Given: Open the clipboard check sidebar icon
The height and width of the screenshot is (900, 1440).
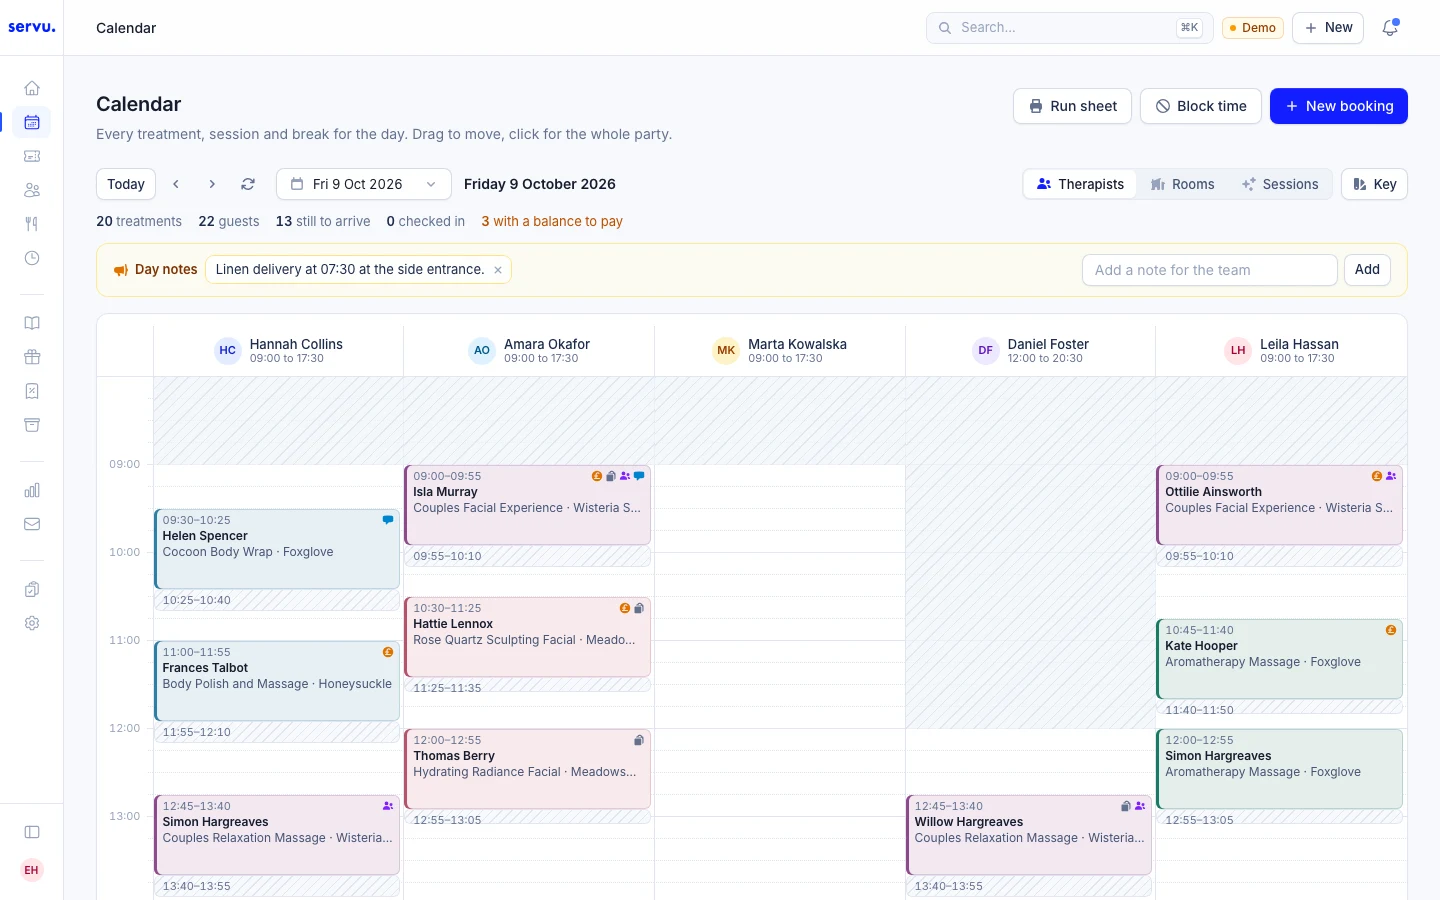Looking at the screenshot, I should point(32,589).
